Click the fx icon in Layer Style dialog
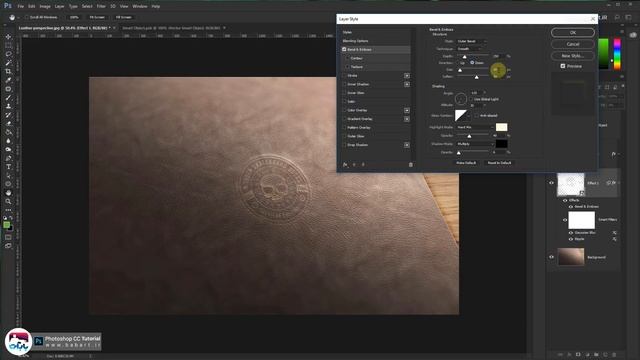 tap(345, 164)
